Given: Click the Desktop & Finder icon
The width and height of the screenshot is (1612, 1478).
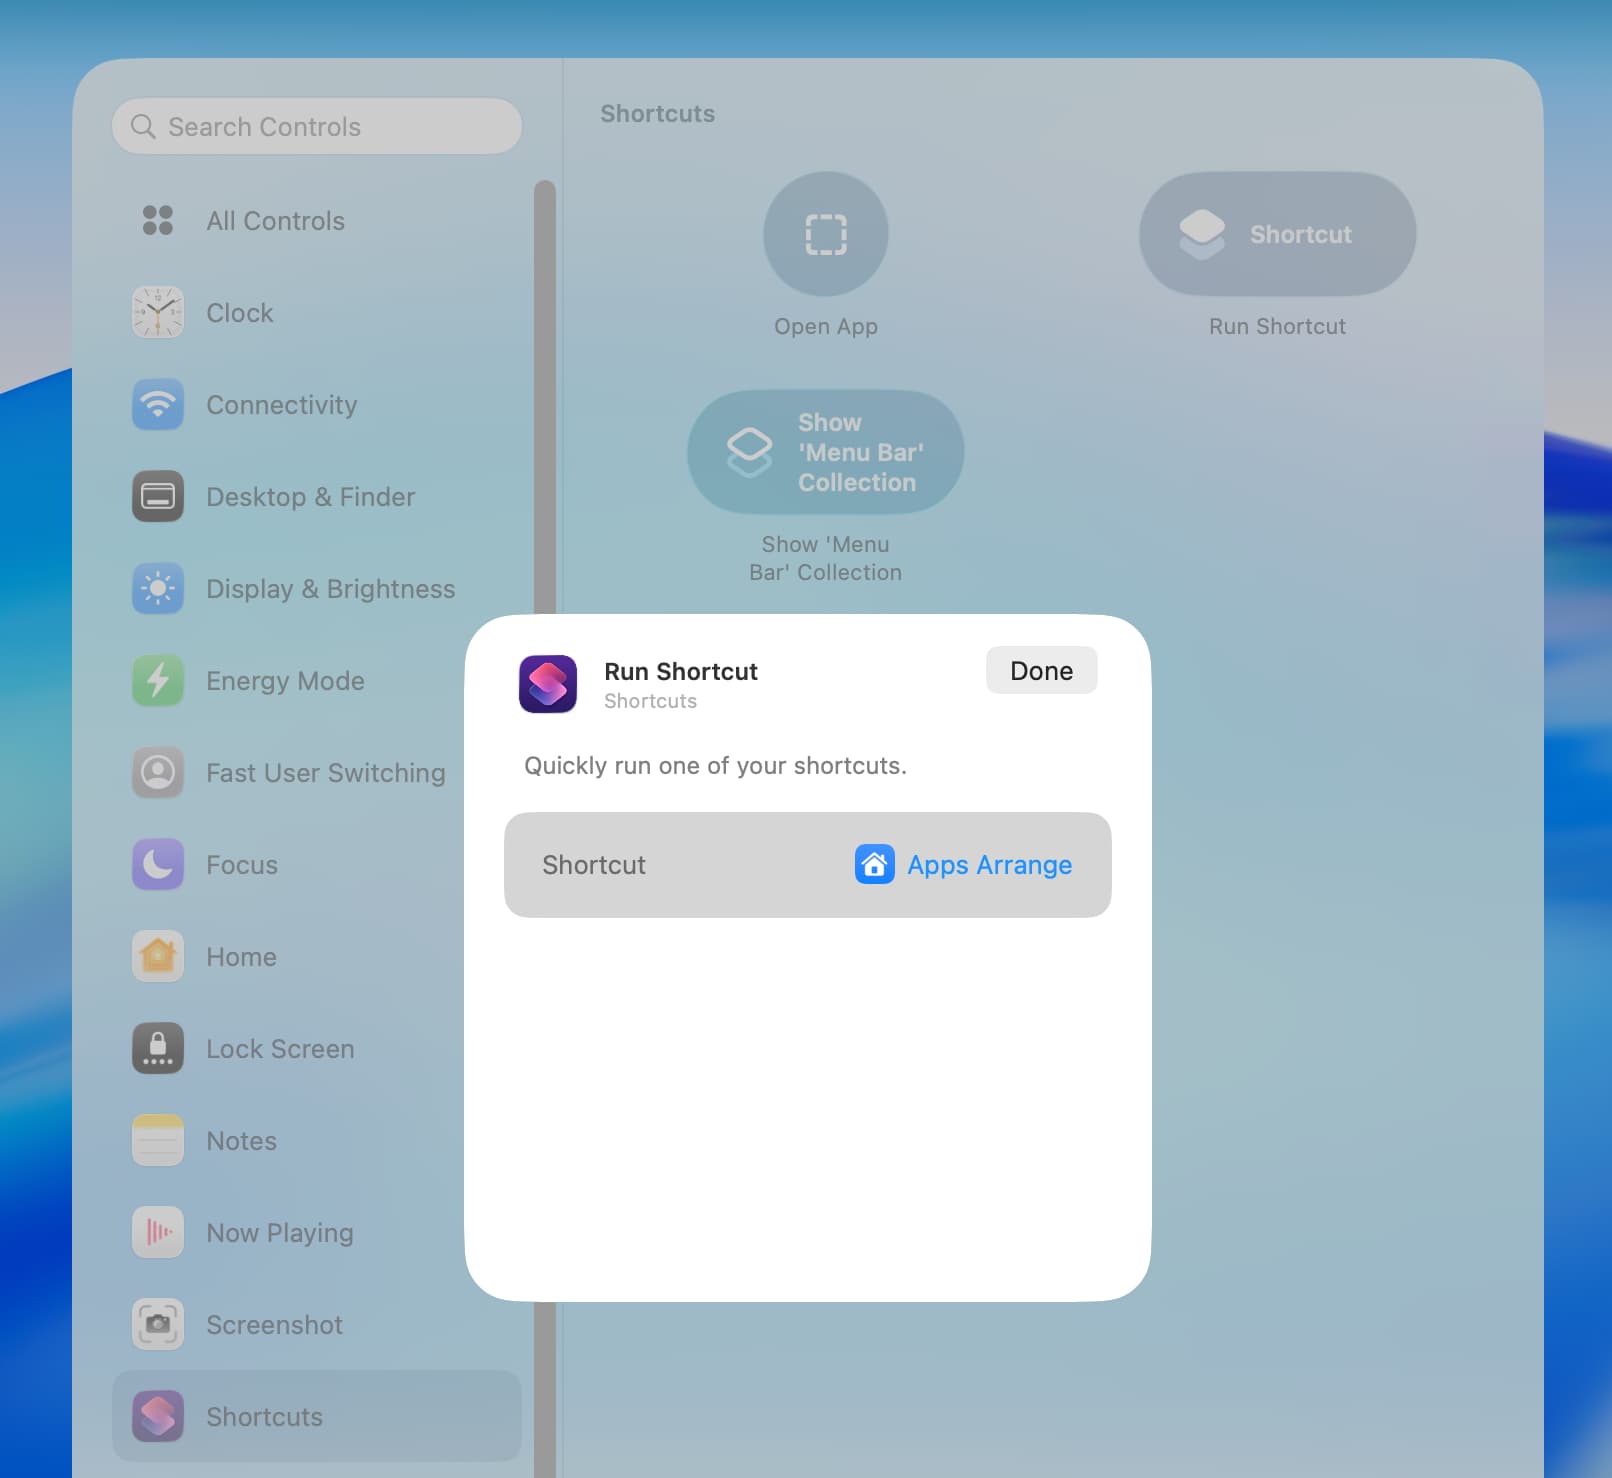Looking at the screenshot, I should click(158, 496).
